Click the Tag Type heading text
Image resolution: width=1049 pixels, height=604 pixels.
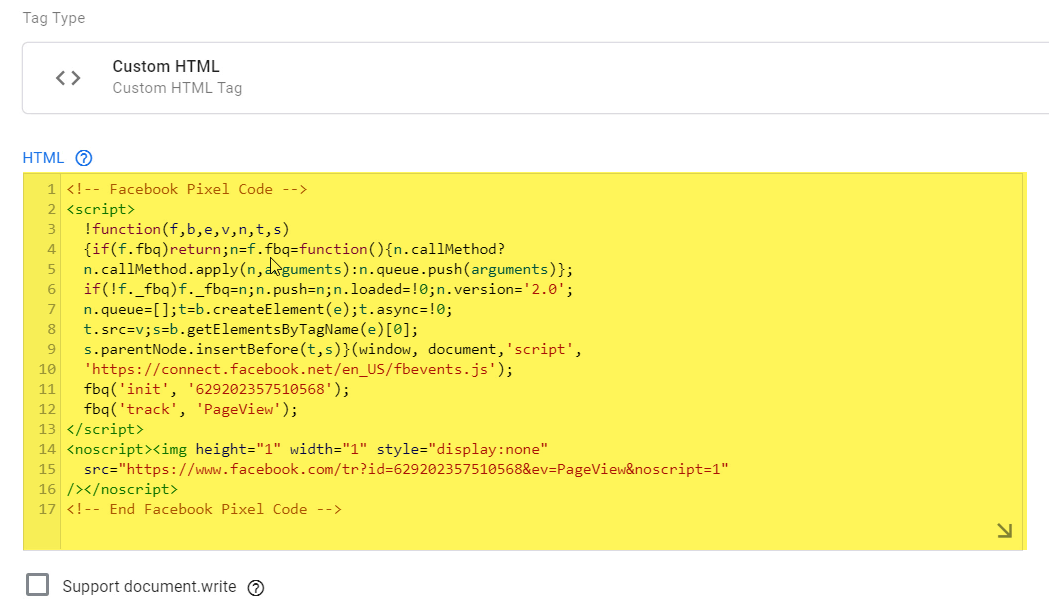pyautogui.click(x=54, y=18)
